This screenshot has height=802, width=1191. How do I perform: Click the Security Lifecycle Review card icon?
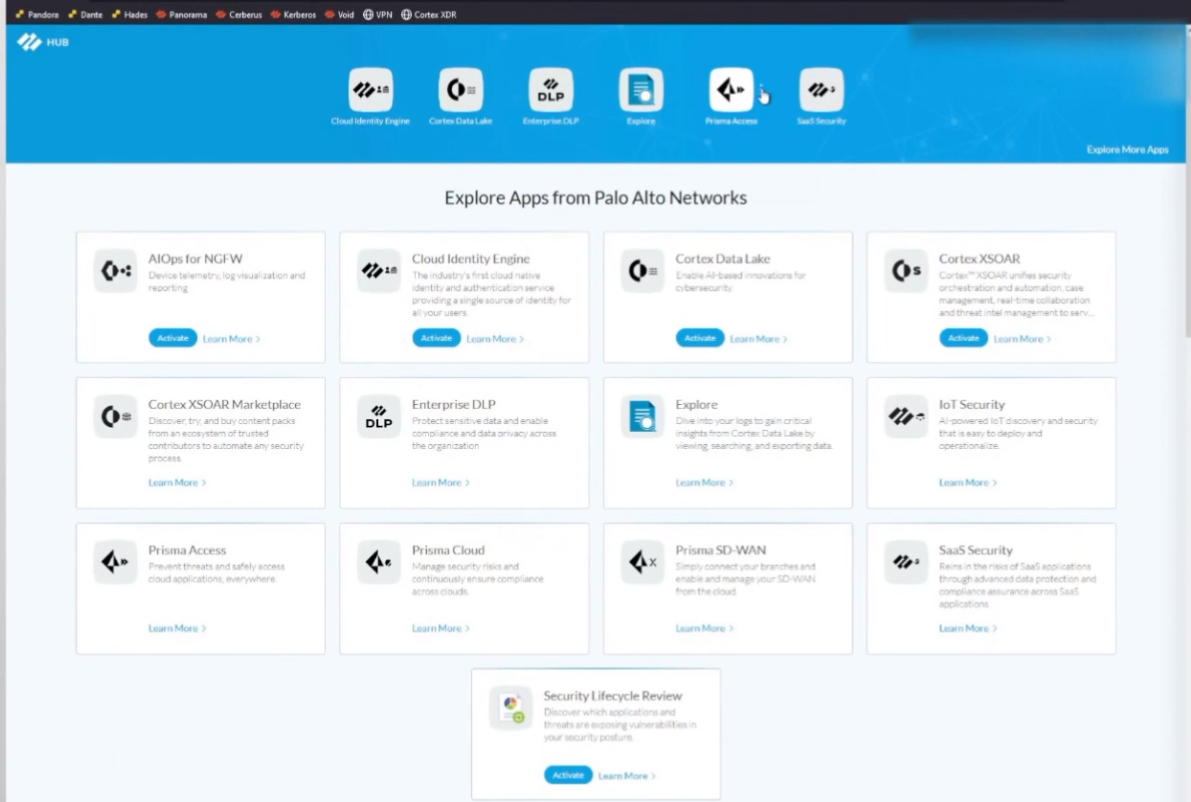[511, 708]
